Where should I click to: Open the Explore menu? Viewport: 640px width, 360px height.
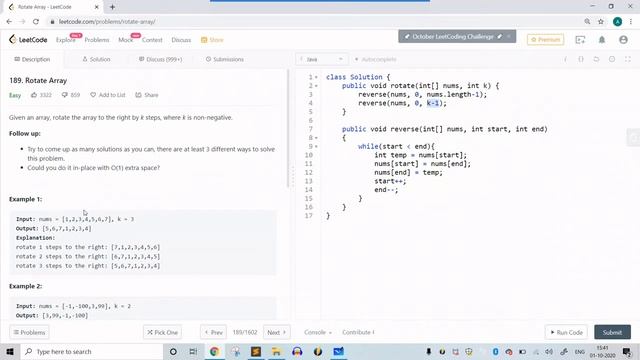click(x=66, y=40)
